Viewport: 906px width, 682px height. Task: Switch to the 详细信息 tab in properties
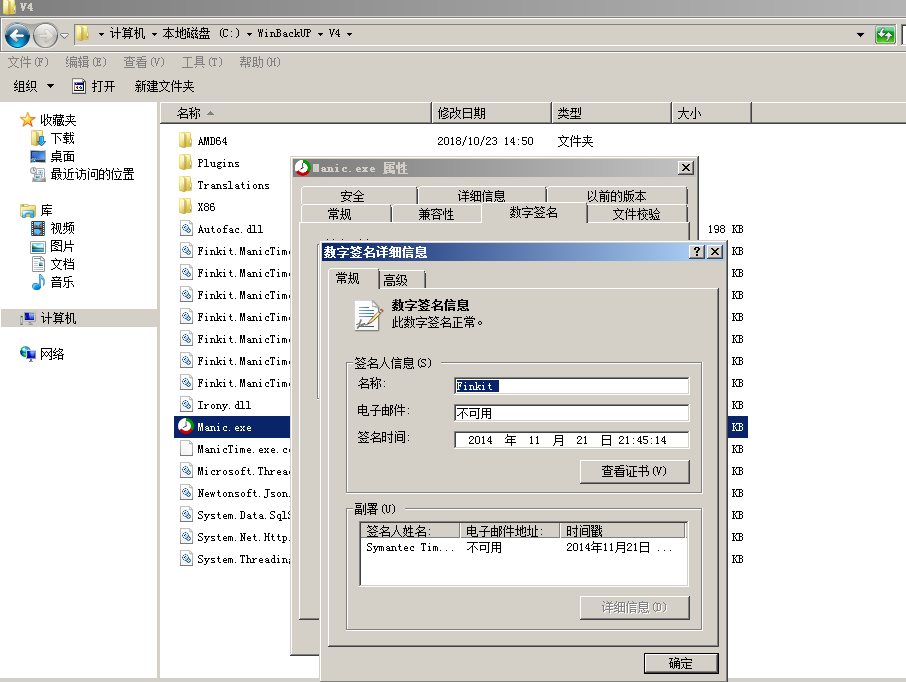coord(481,195)
